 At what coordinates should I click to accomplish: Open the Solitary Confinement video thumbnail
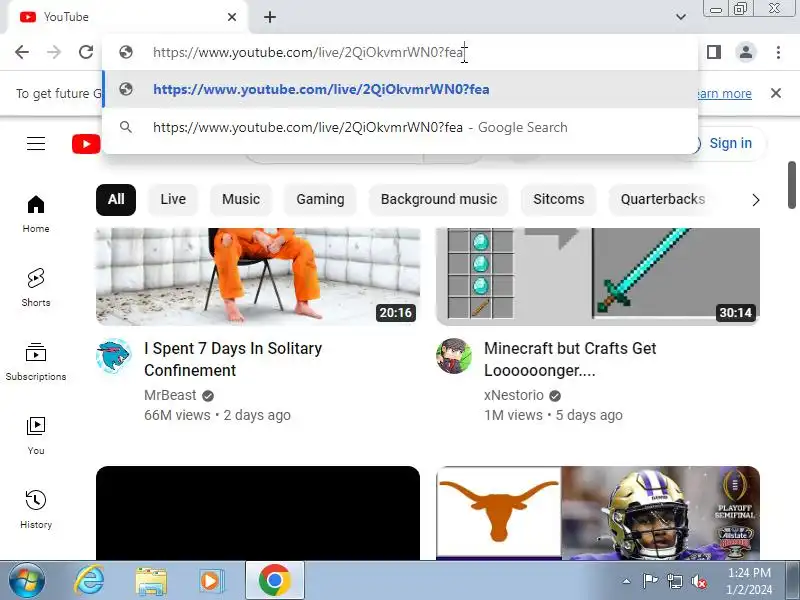pyautogui.click(x=258, y=277)
